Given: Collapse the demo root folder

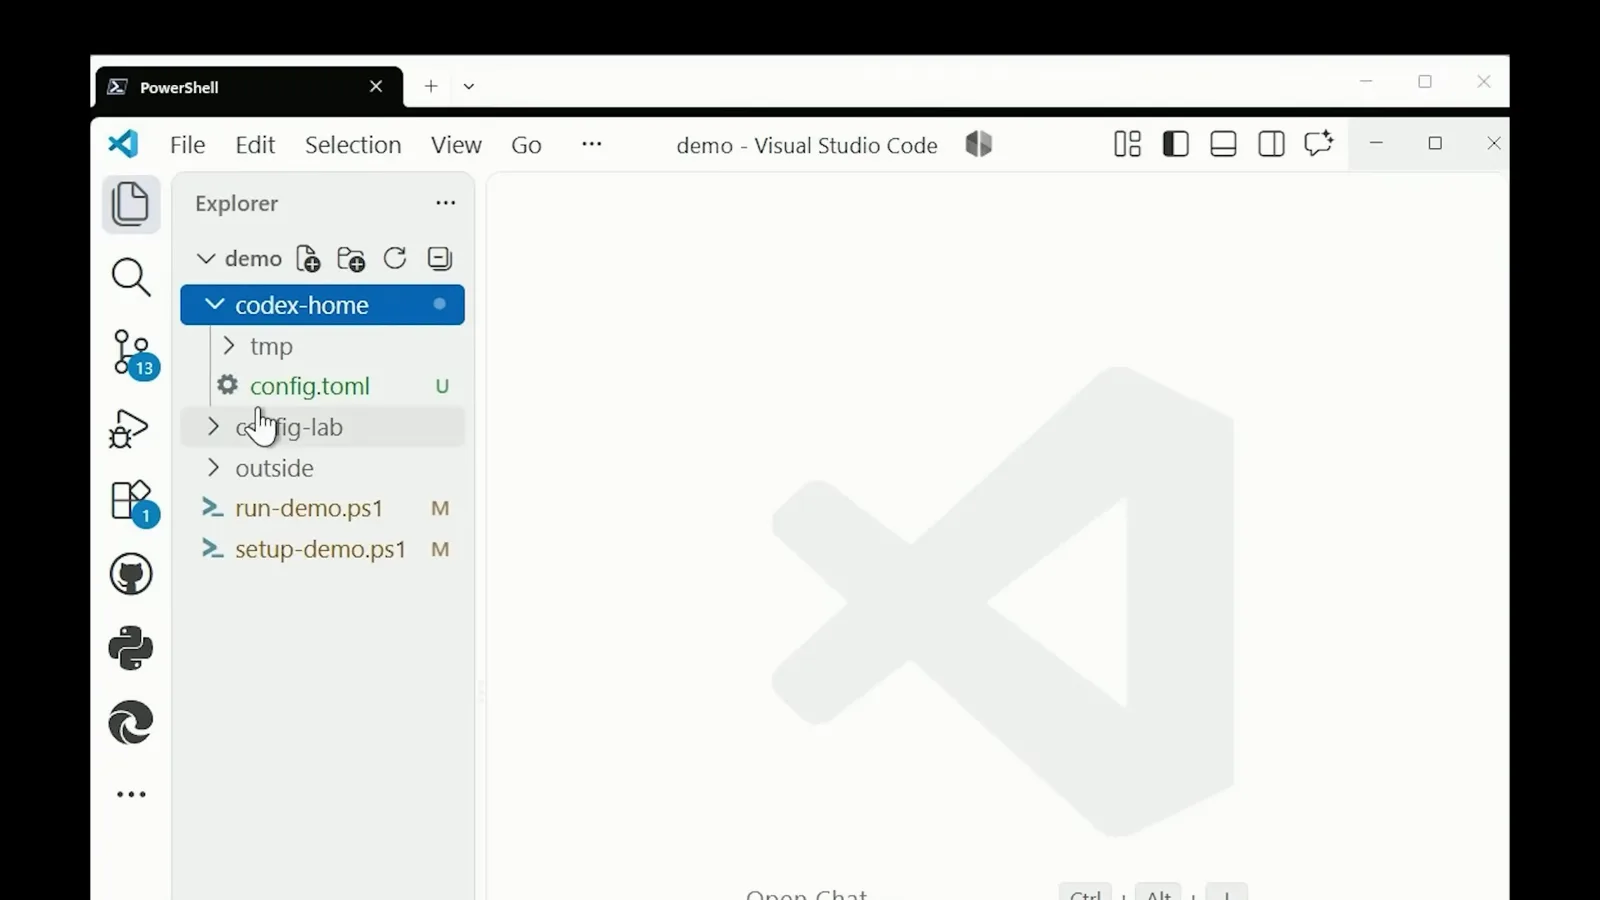Looking at the screenshot, I should coord(206,259).
